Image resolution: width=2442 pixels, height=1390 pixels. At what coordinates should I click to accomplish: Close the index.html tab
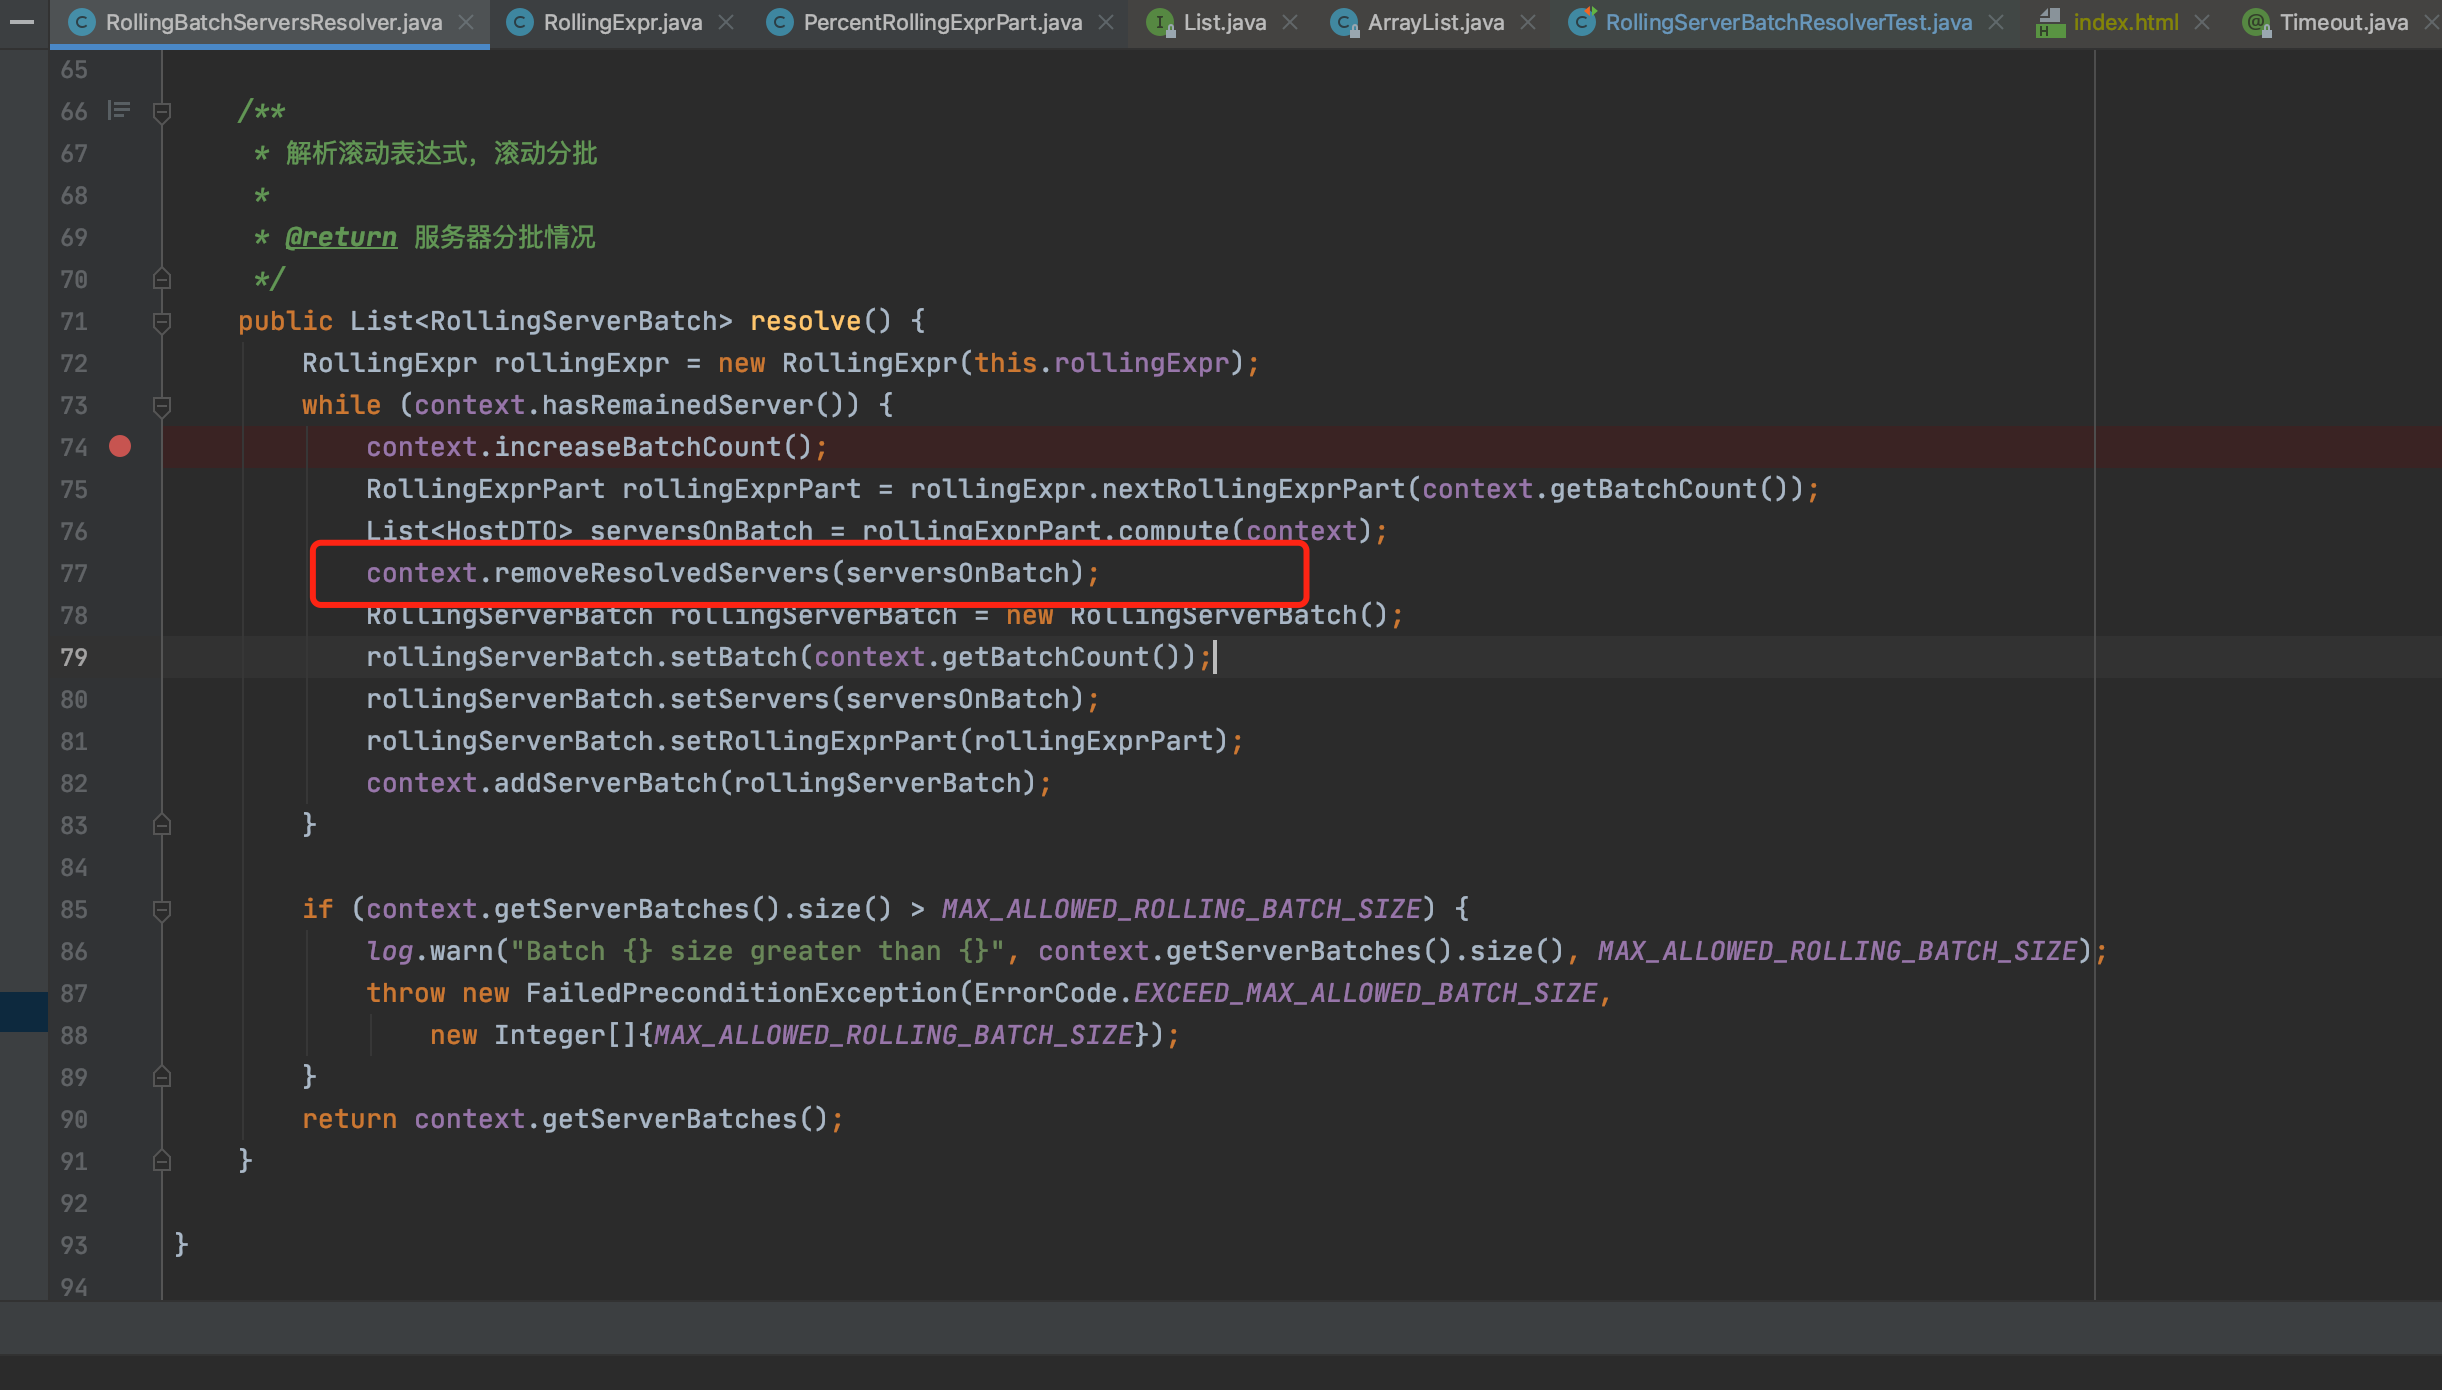coord(2202,22)
